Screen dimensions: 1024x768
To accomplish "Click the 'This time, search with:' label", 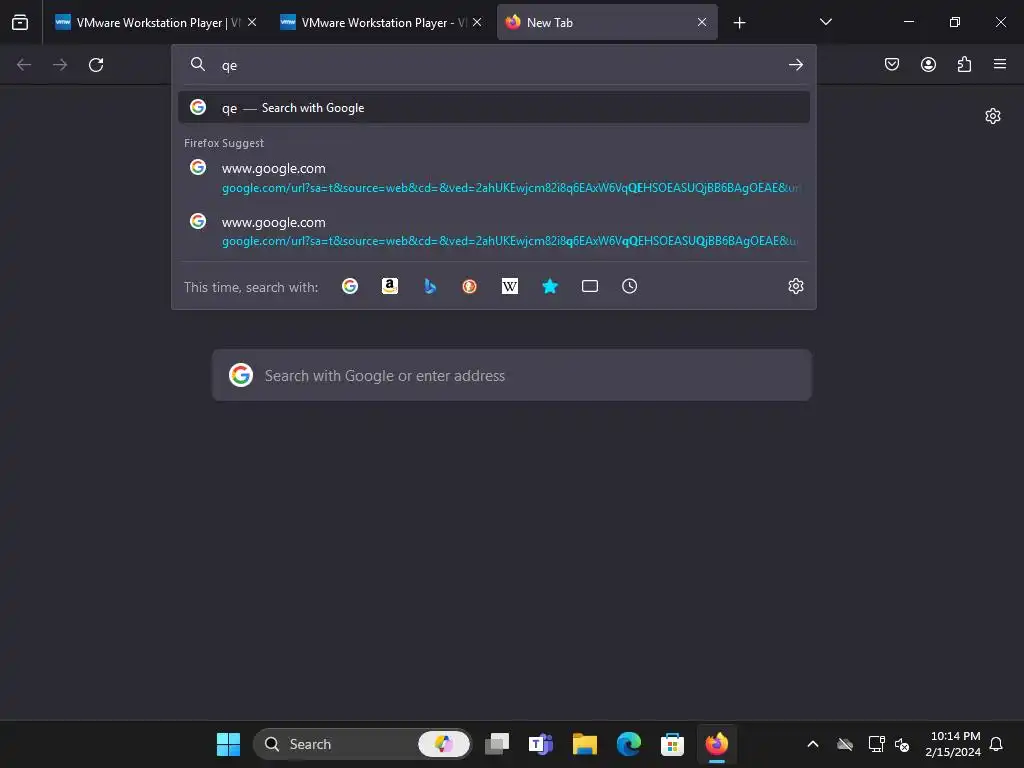I will pyautogui.click(x=251, y=287).
